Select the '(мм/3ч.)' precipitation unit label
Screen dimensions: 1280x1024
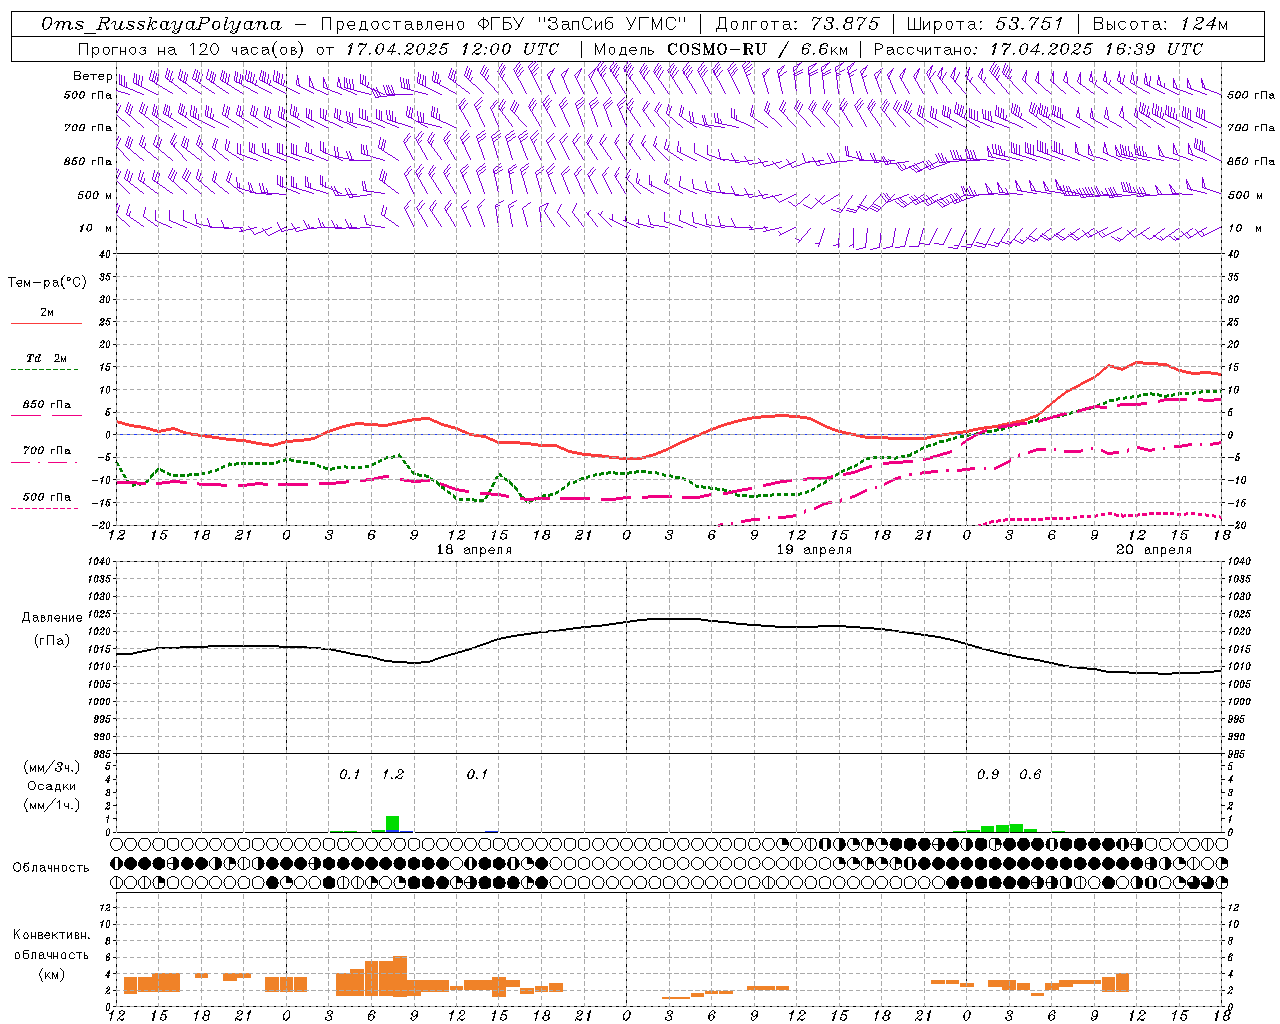51,768
